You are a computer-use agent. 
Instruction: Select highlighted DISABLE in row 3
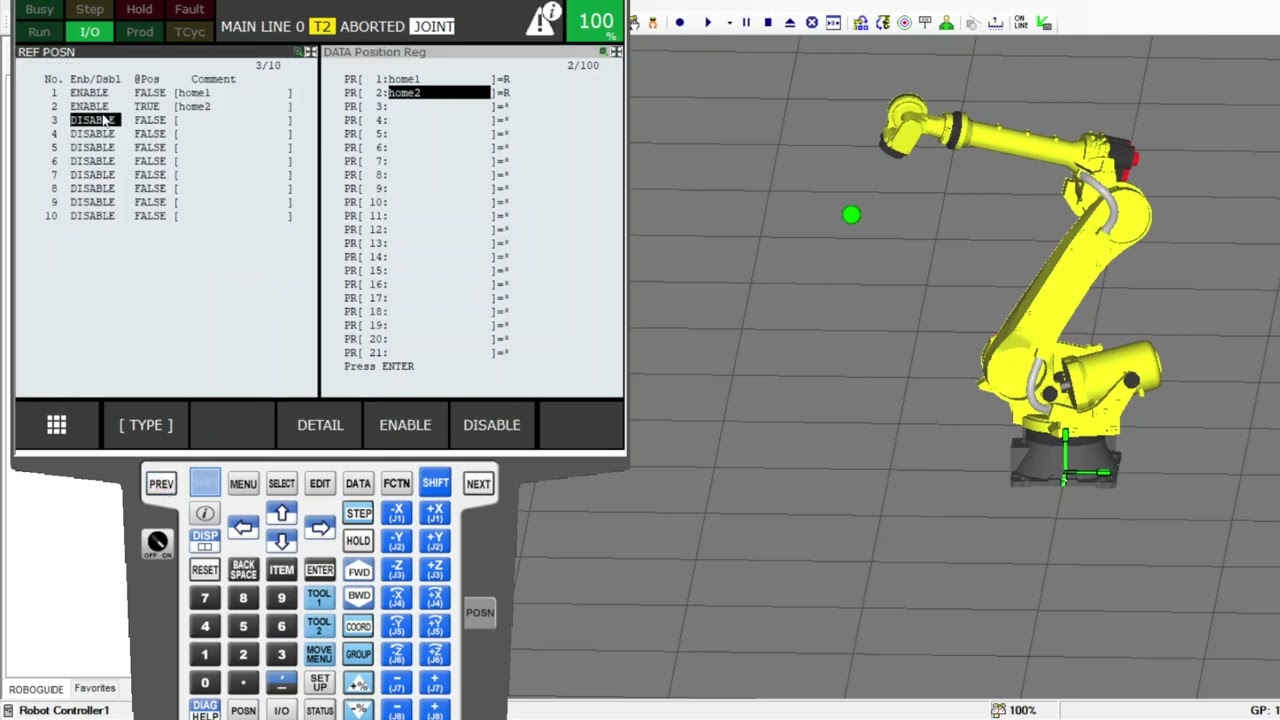(94, 120)
